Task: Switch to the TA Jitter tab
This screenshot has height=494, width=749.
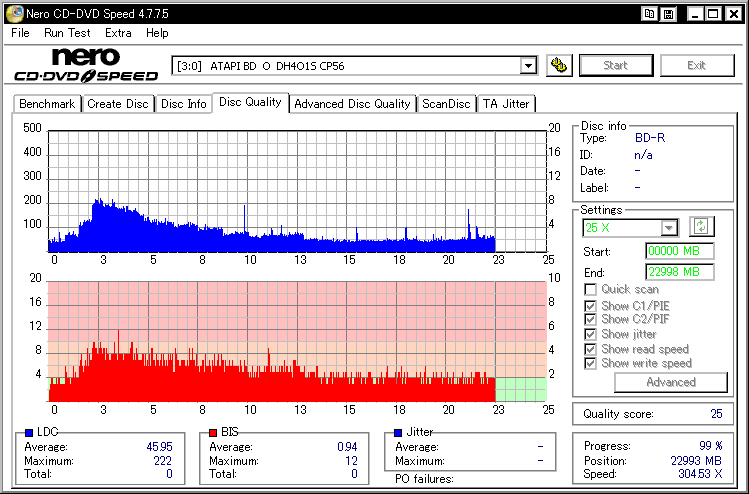Action: click(x=506, y=104)
